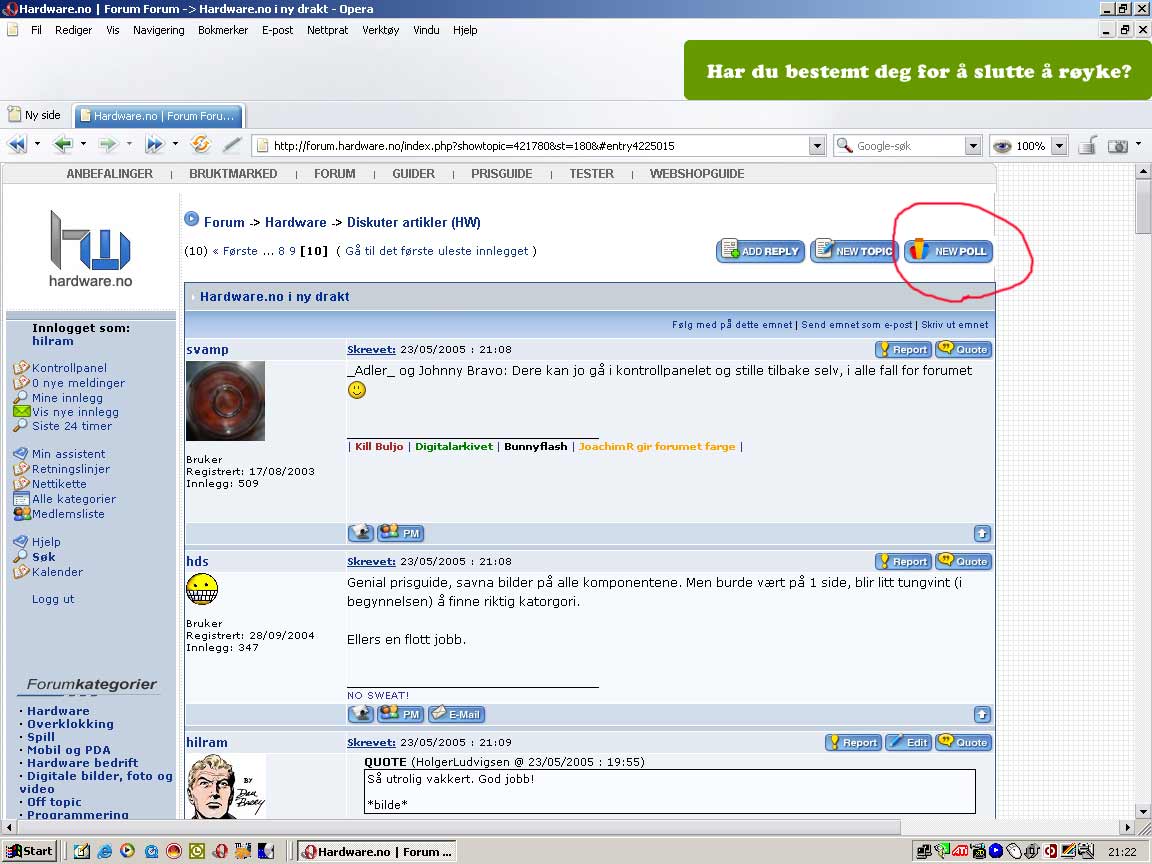Click the NEW POLL button
The height and width of the screenshot is (864, 1152).
pyautogui.click(x=948, y=251)
